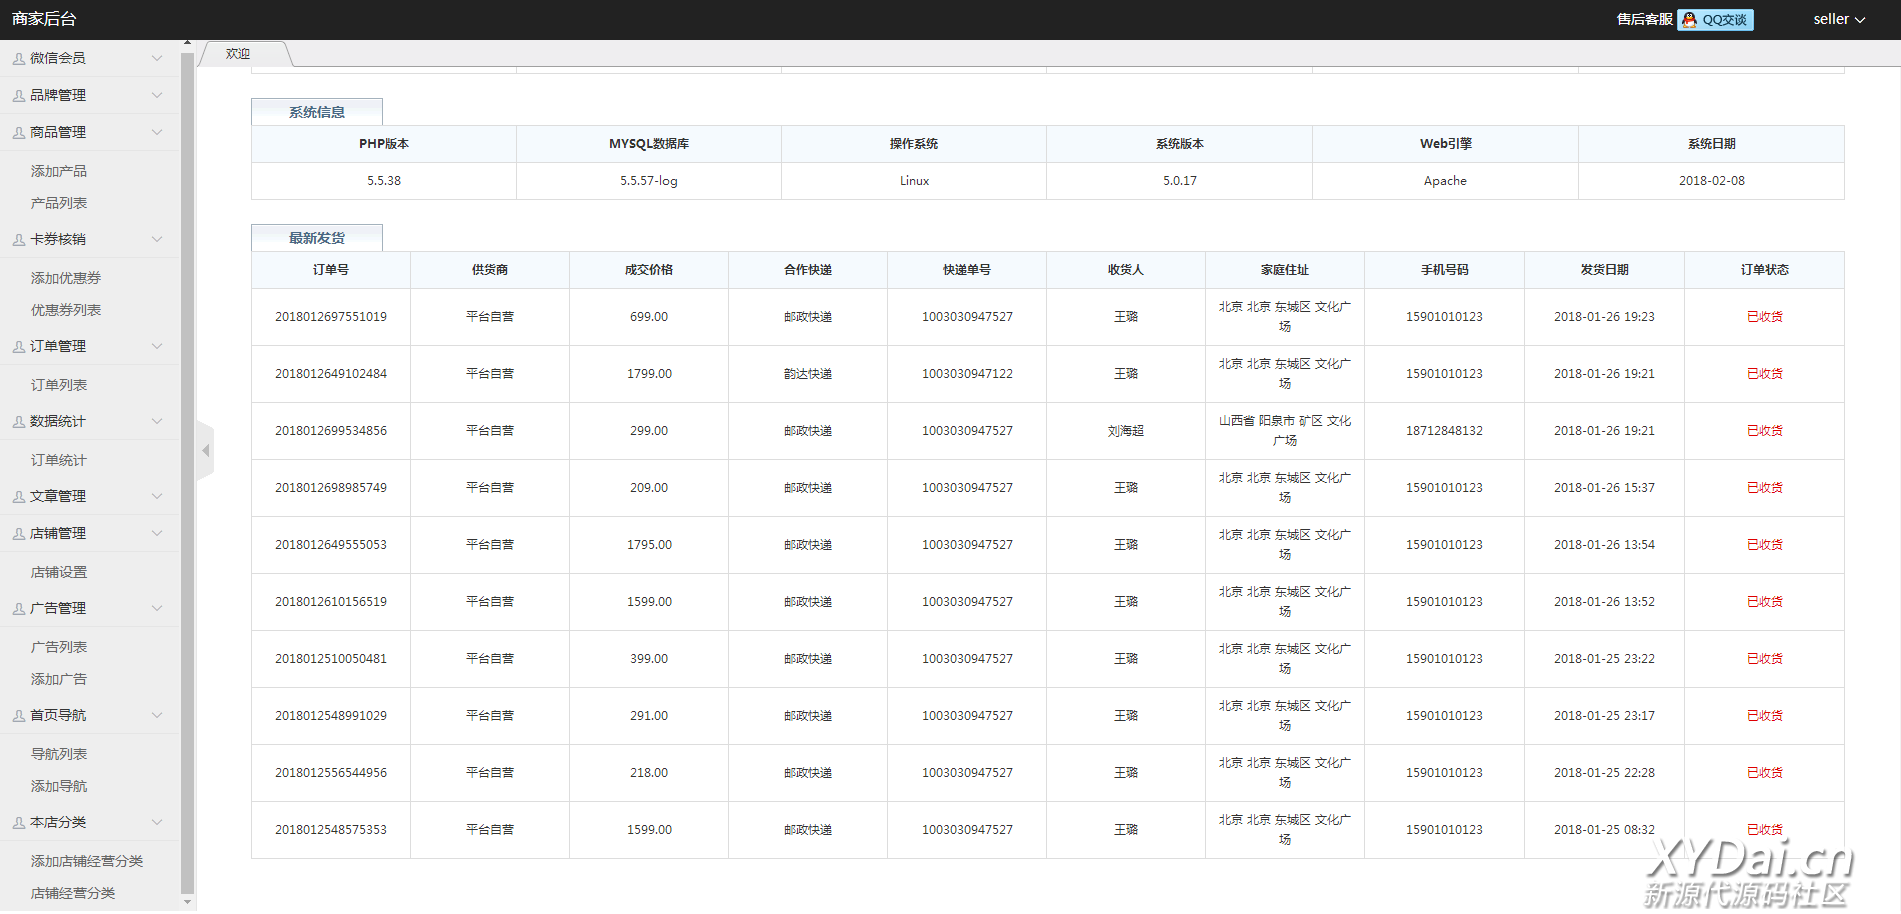This screenshot has height=914, width=1901.
Task: Click the user icon beside 商品管理
Action: pos(19,133)
